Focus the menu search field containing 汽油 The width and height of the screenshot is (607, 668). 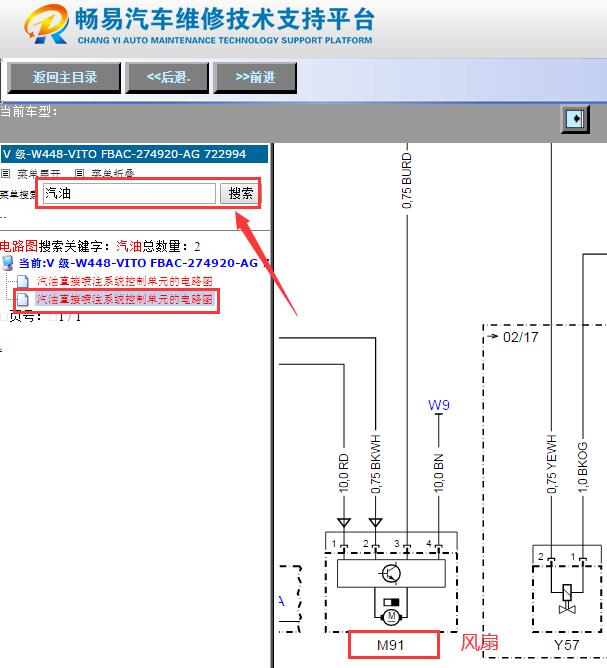129,193
